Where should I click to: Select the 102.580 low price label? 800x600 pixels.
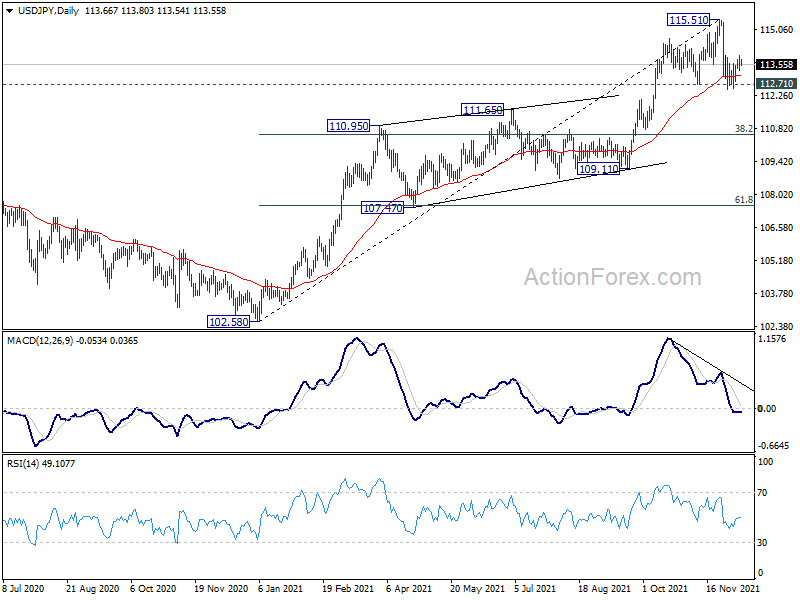tap(229, 322)
